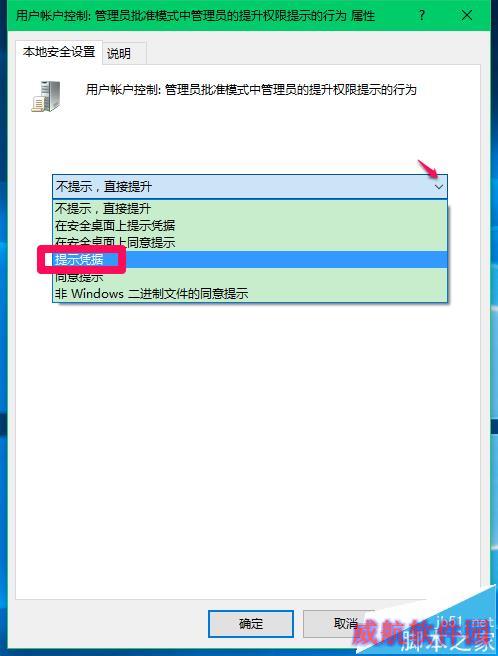Click the green title bar text

pyautogui.click(x=195, y=16)
